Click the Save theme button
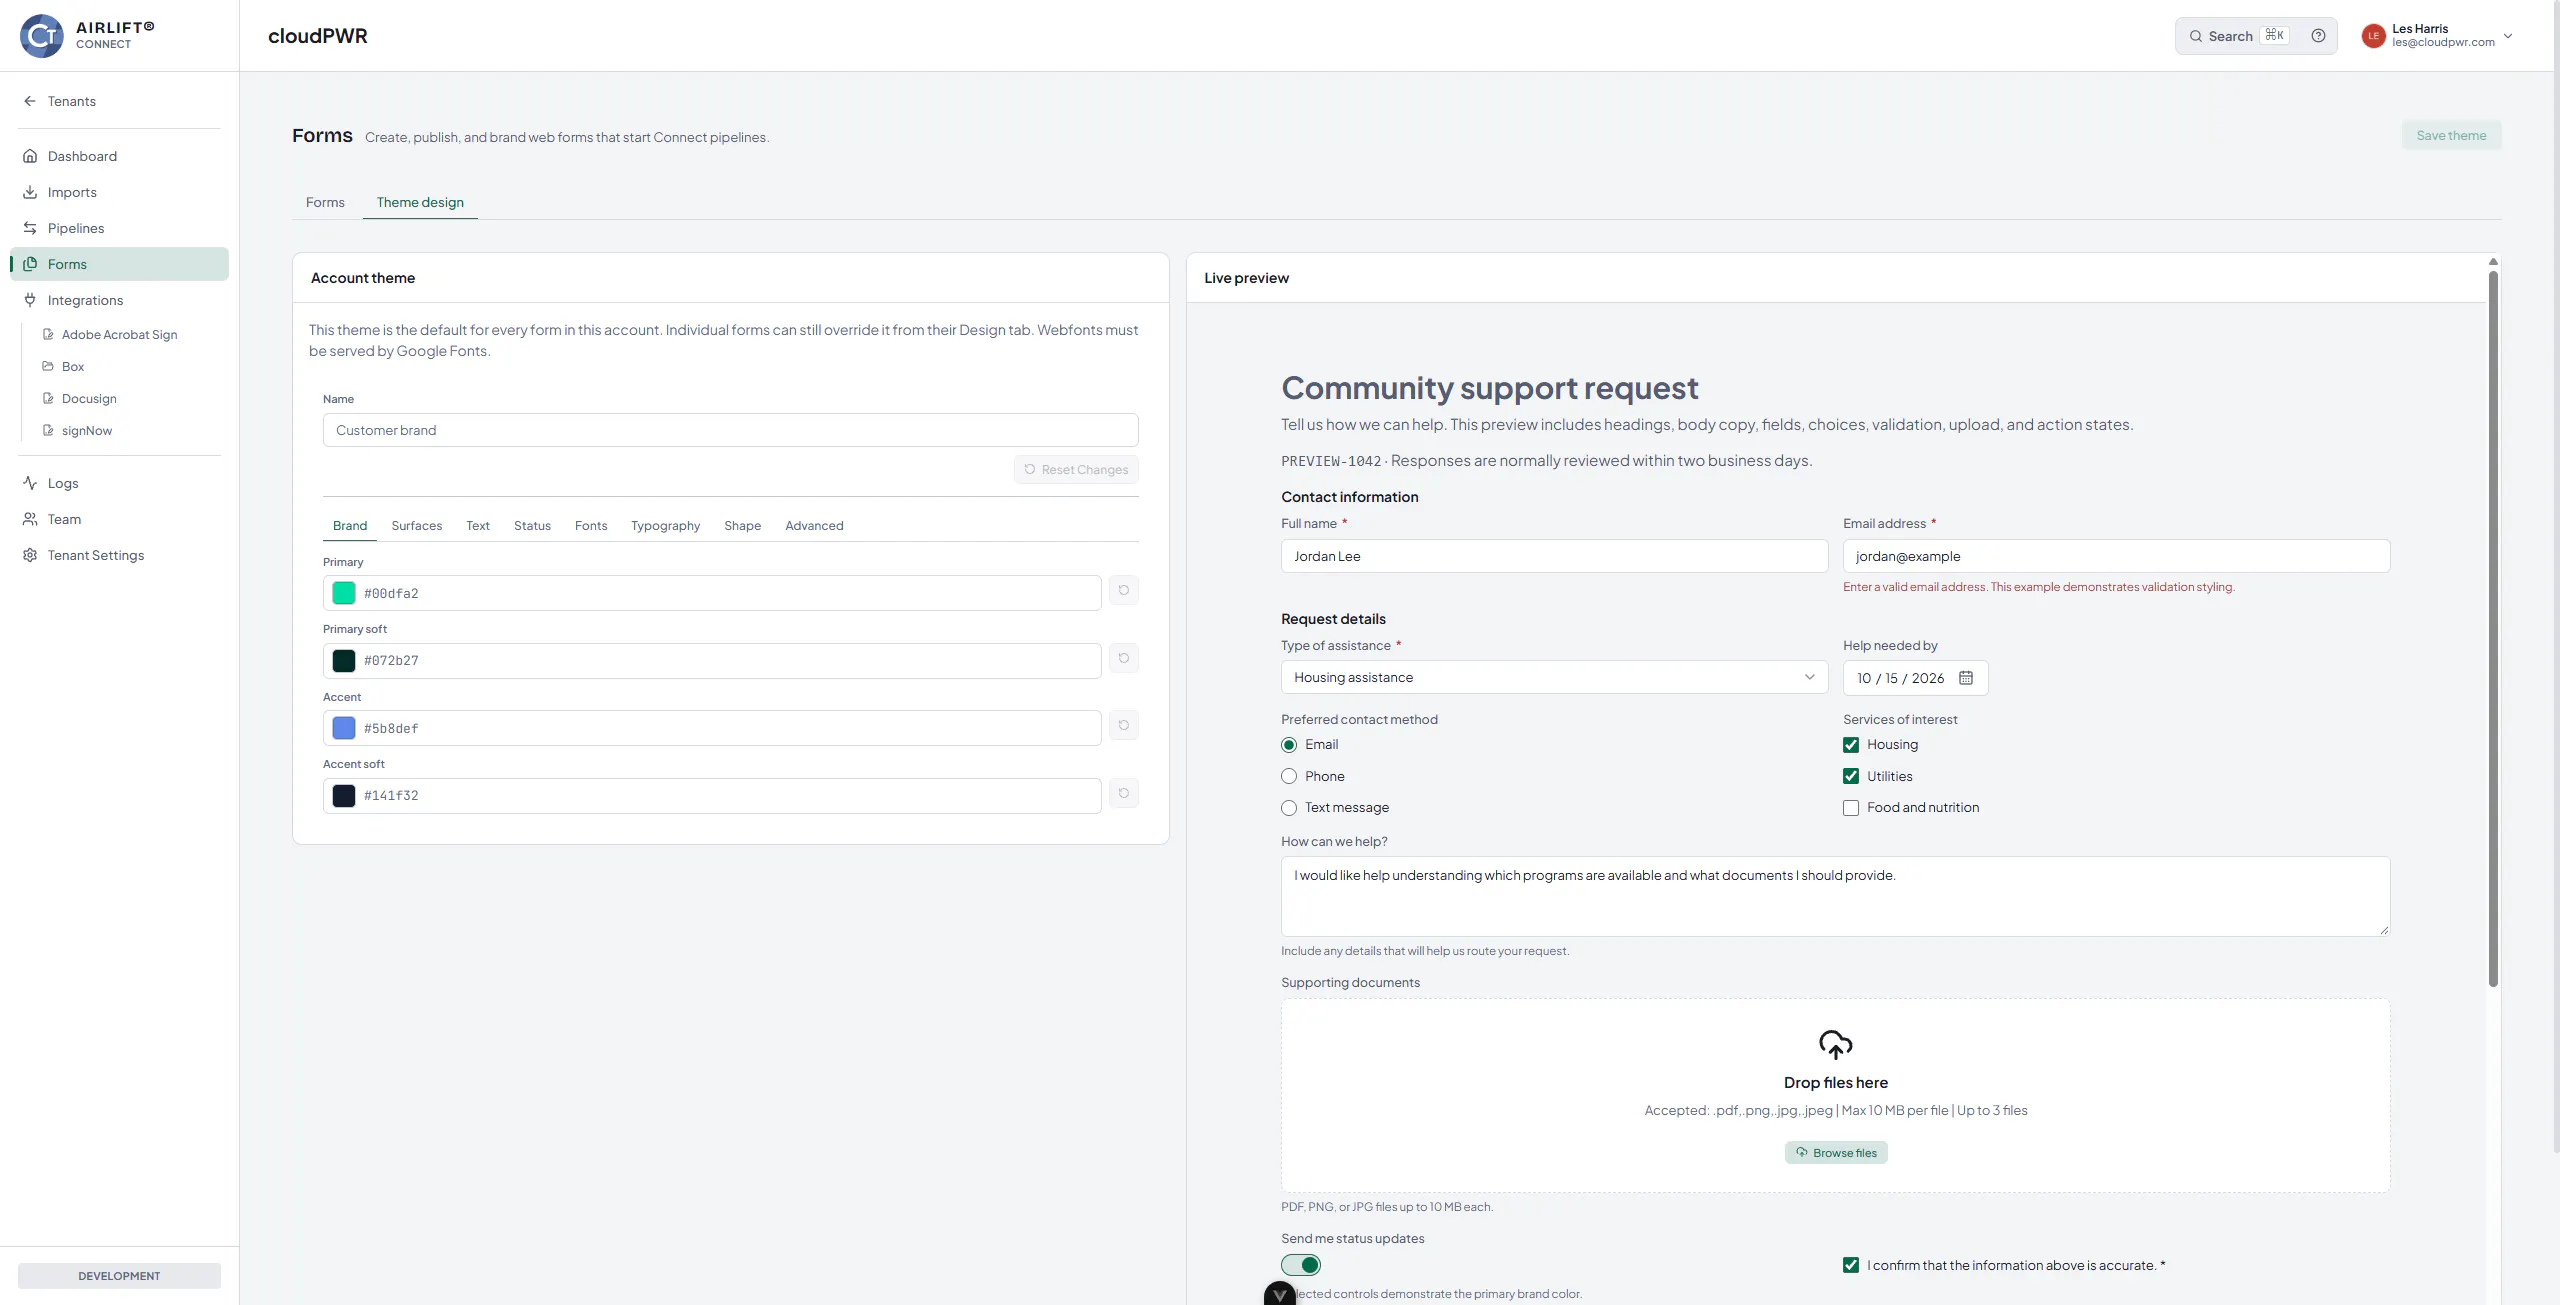Screen dimensions: 2560x1305 click(2451, 135)
